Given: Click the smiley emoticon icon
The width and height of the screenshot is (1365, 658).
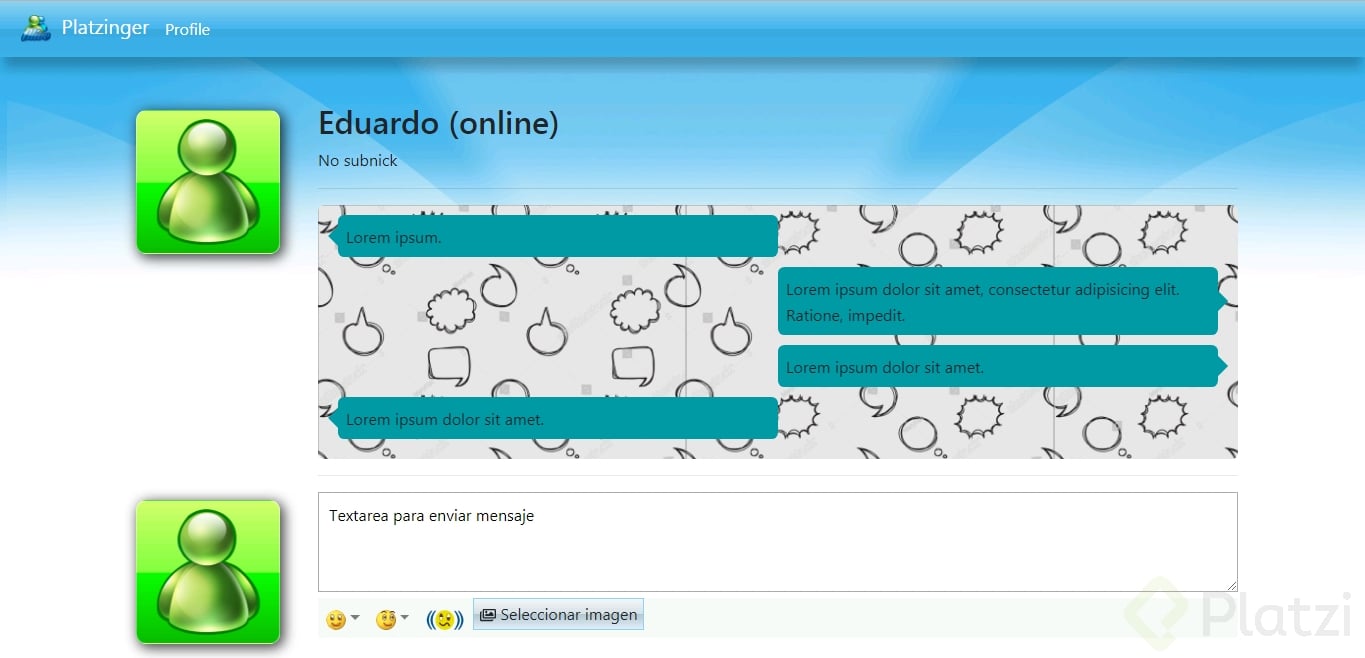Looking at the screenshot, I should 336,620.
